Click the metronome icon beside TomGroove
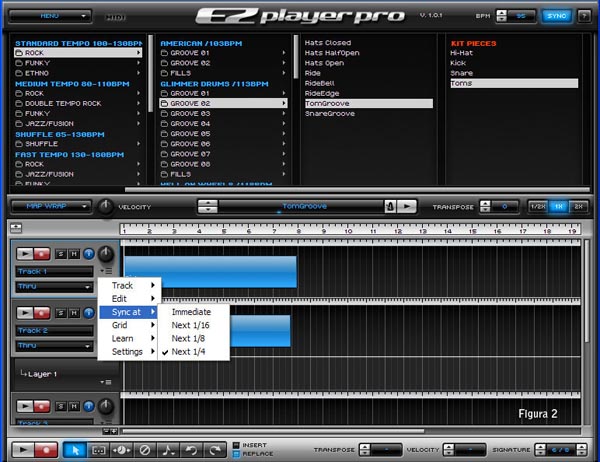 (x=390, y=207)
